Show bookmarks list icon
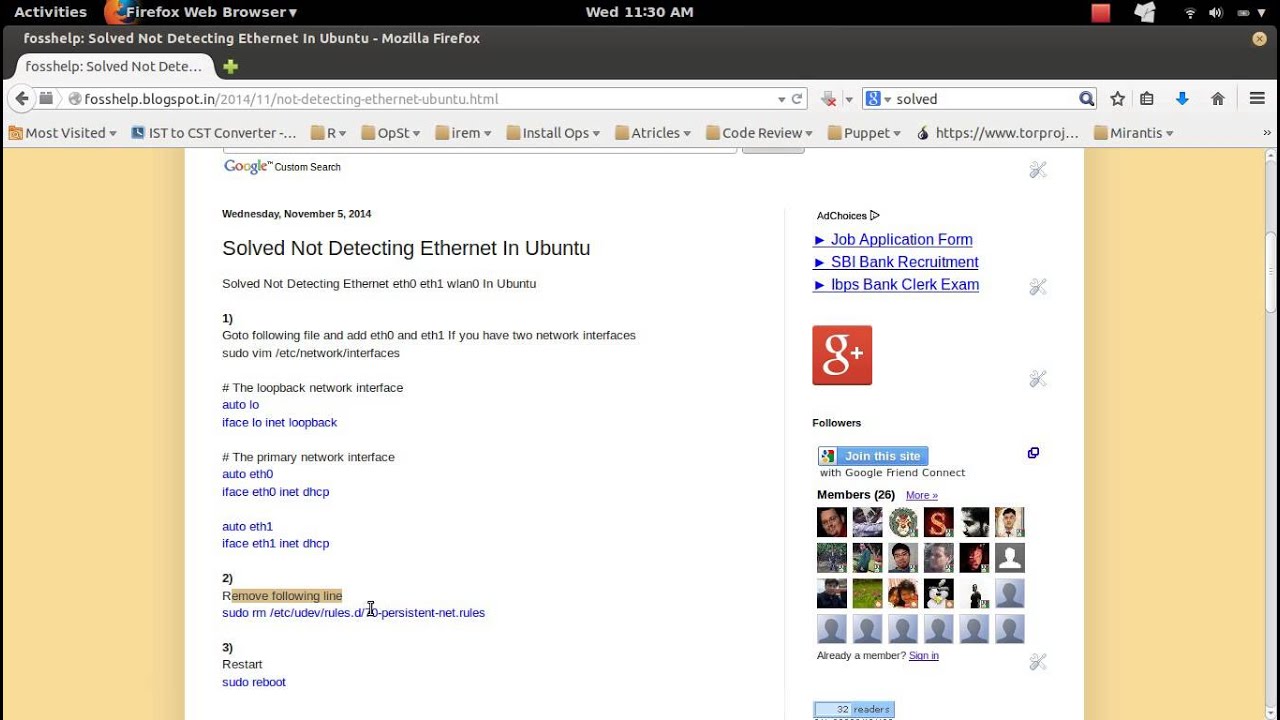Viewport: 1280px width, 720px height. pyautogui.click(x=1147, y=99)
